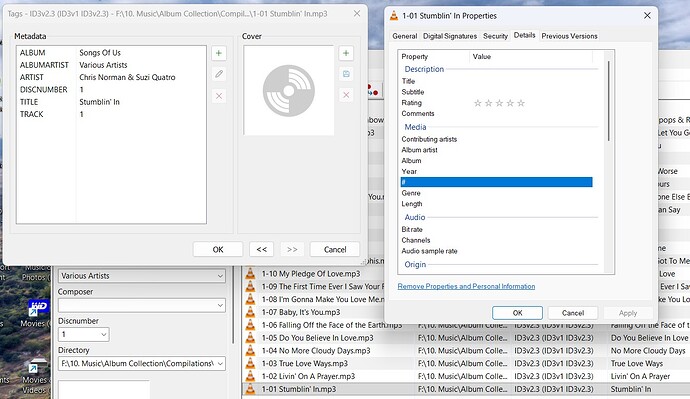Viewport: 690px width, 399px height.
Task: Go to next file with >> button
Action: coord(292,249)
